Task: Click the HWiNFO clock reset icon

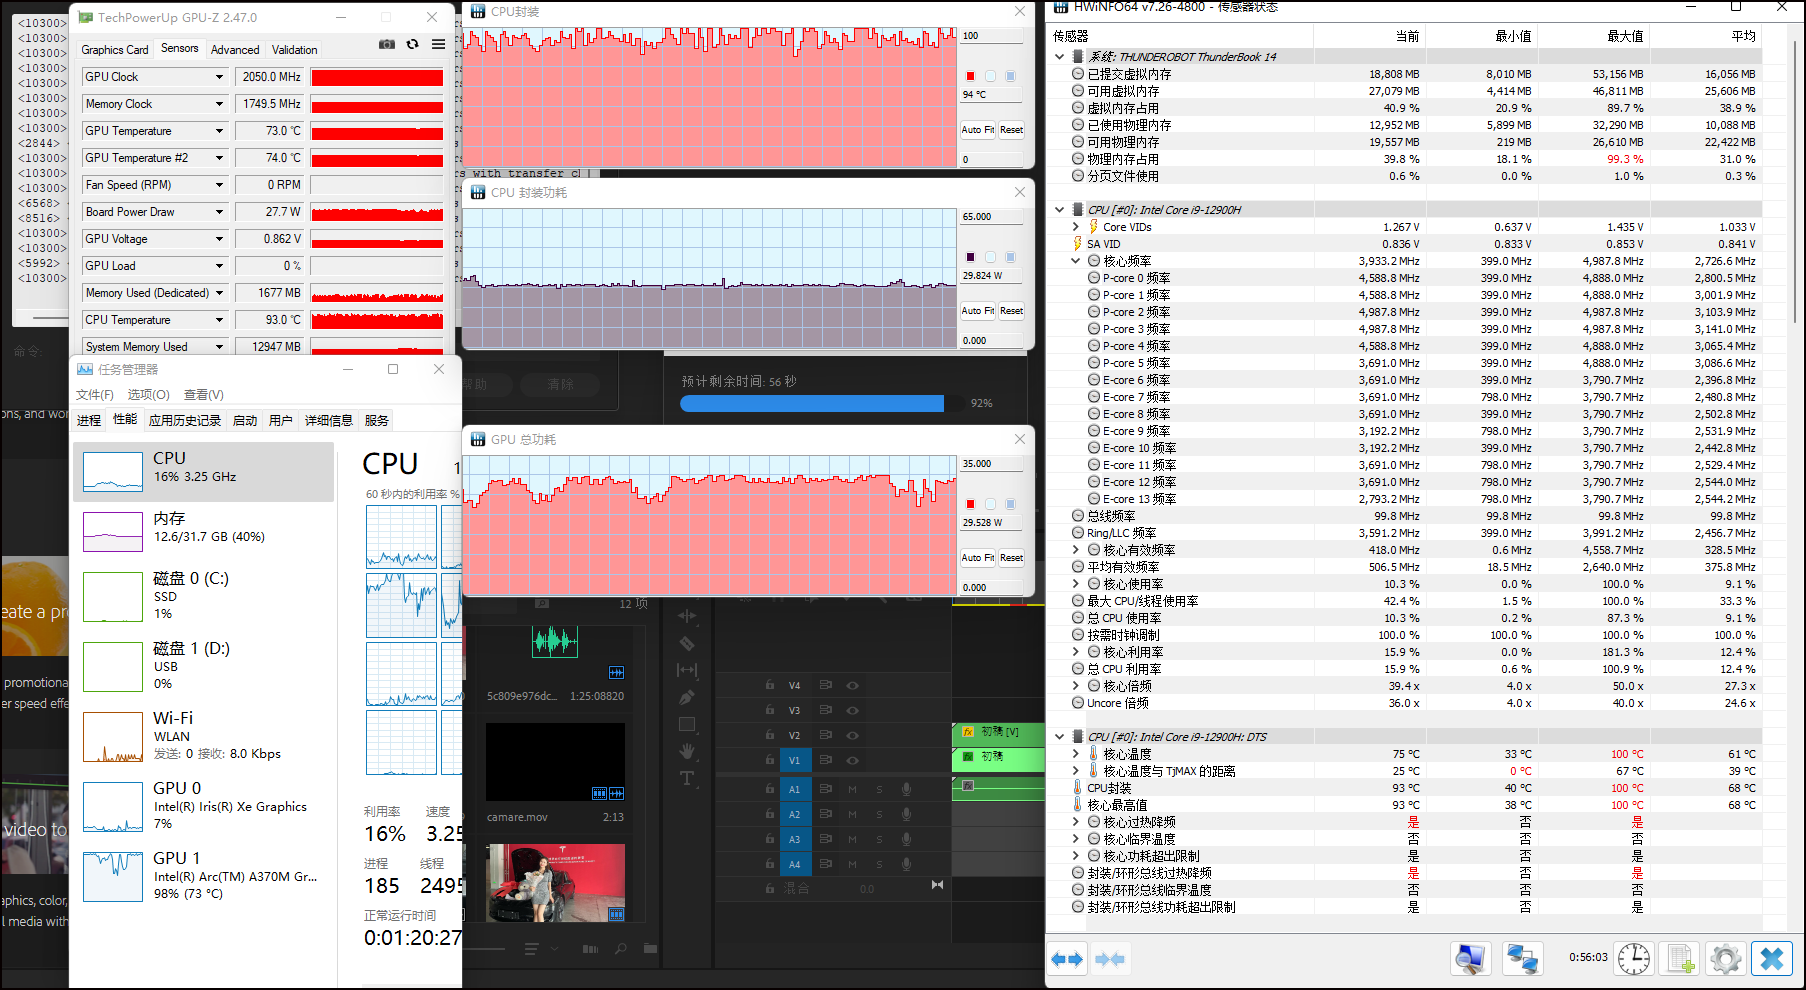Action: (x=1634, y=960)
